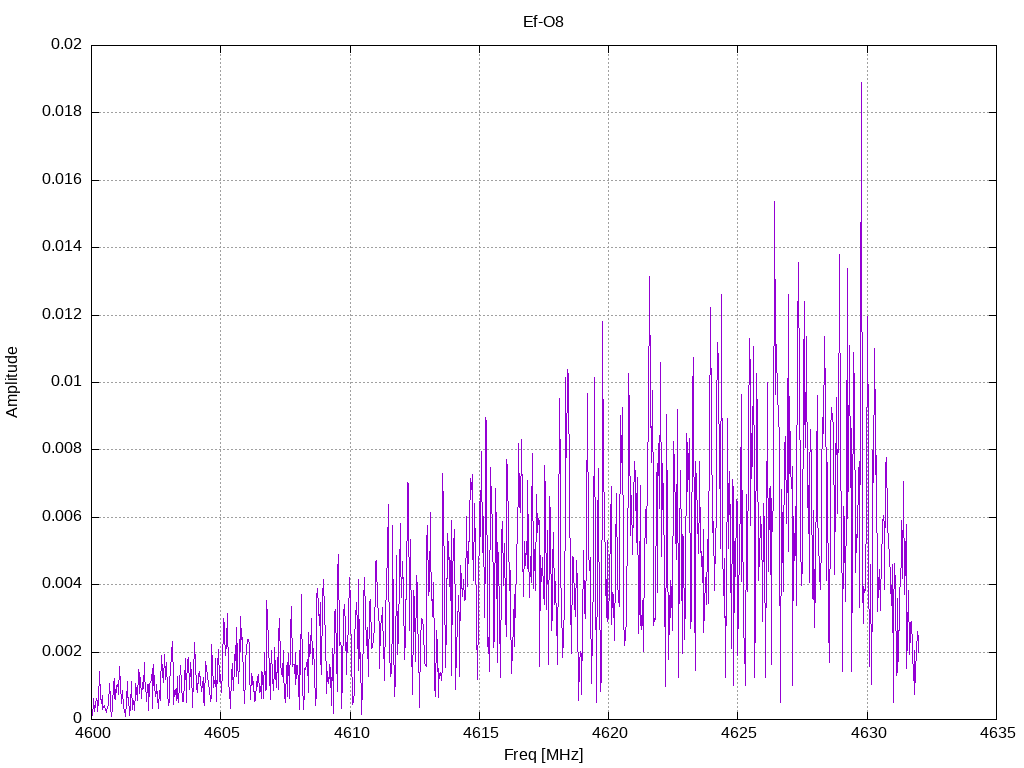Image resolution: width=1024 pixels, height=768 pixels.
Task: Click the 0.004 y-axis tick label
Action: 62,584
